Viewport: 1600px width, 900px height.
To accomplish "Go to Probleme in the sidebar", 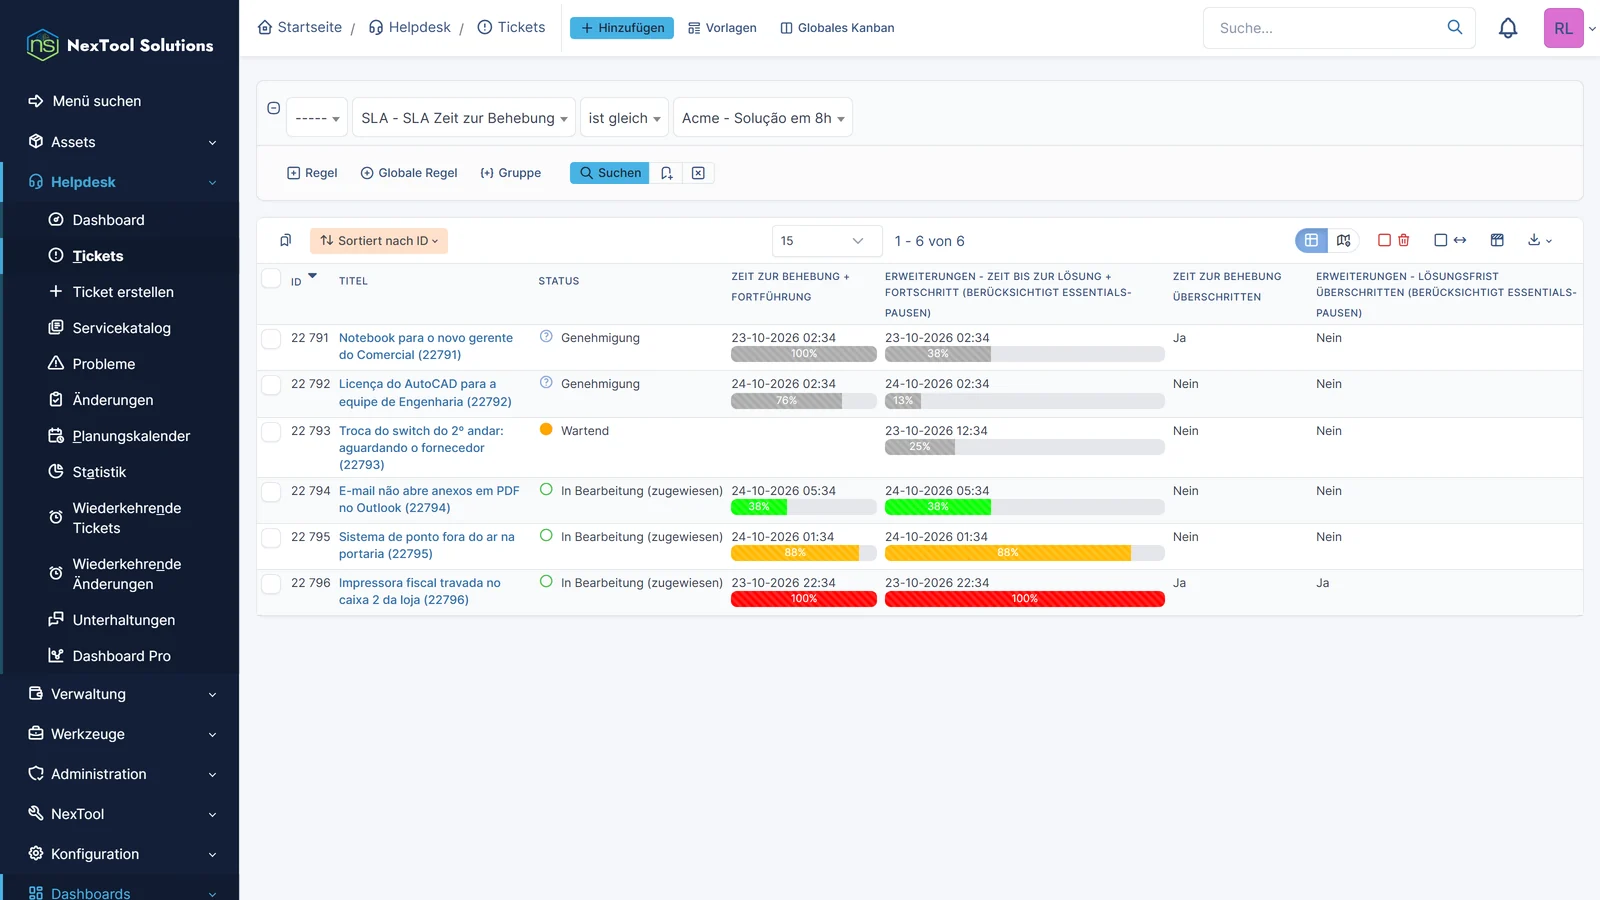I will (x=103, y=364).
